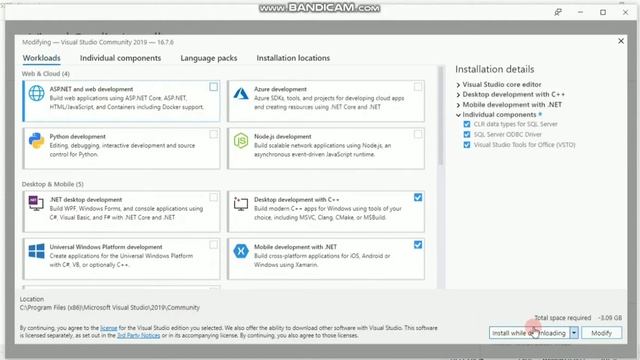Open the 3rd Party Notices link
The image size is (640, 360).
tap(138, 336)
